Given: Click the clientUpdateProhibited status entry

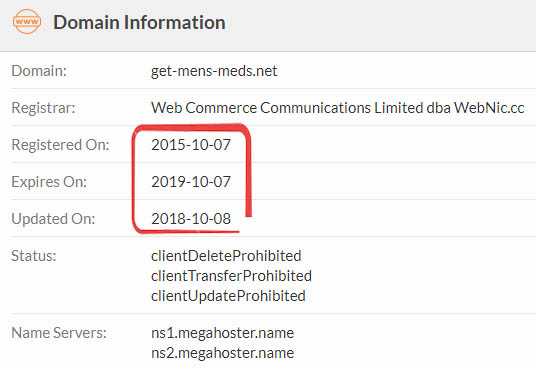Looking at the screenshot, I should 228,296.
